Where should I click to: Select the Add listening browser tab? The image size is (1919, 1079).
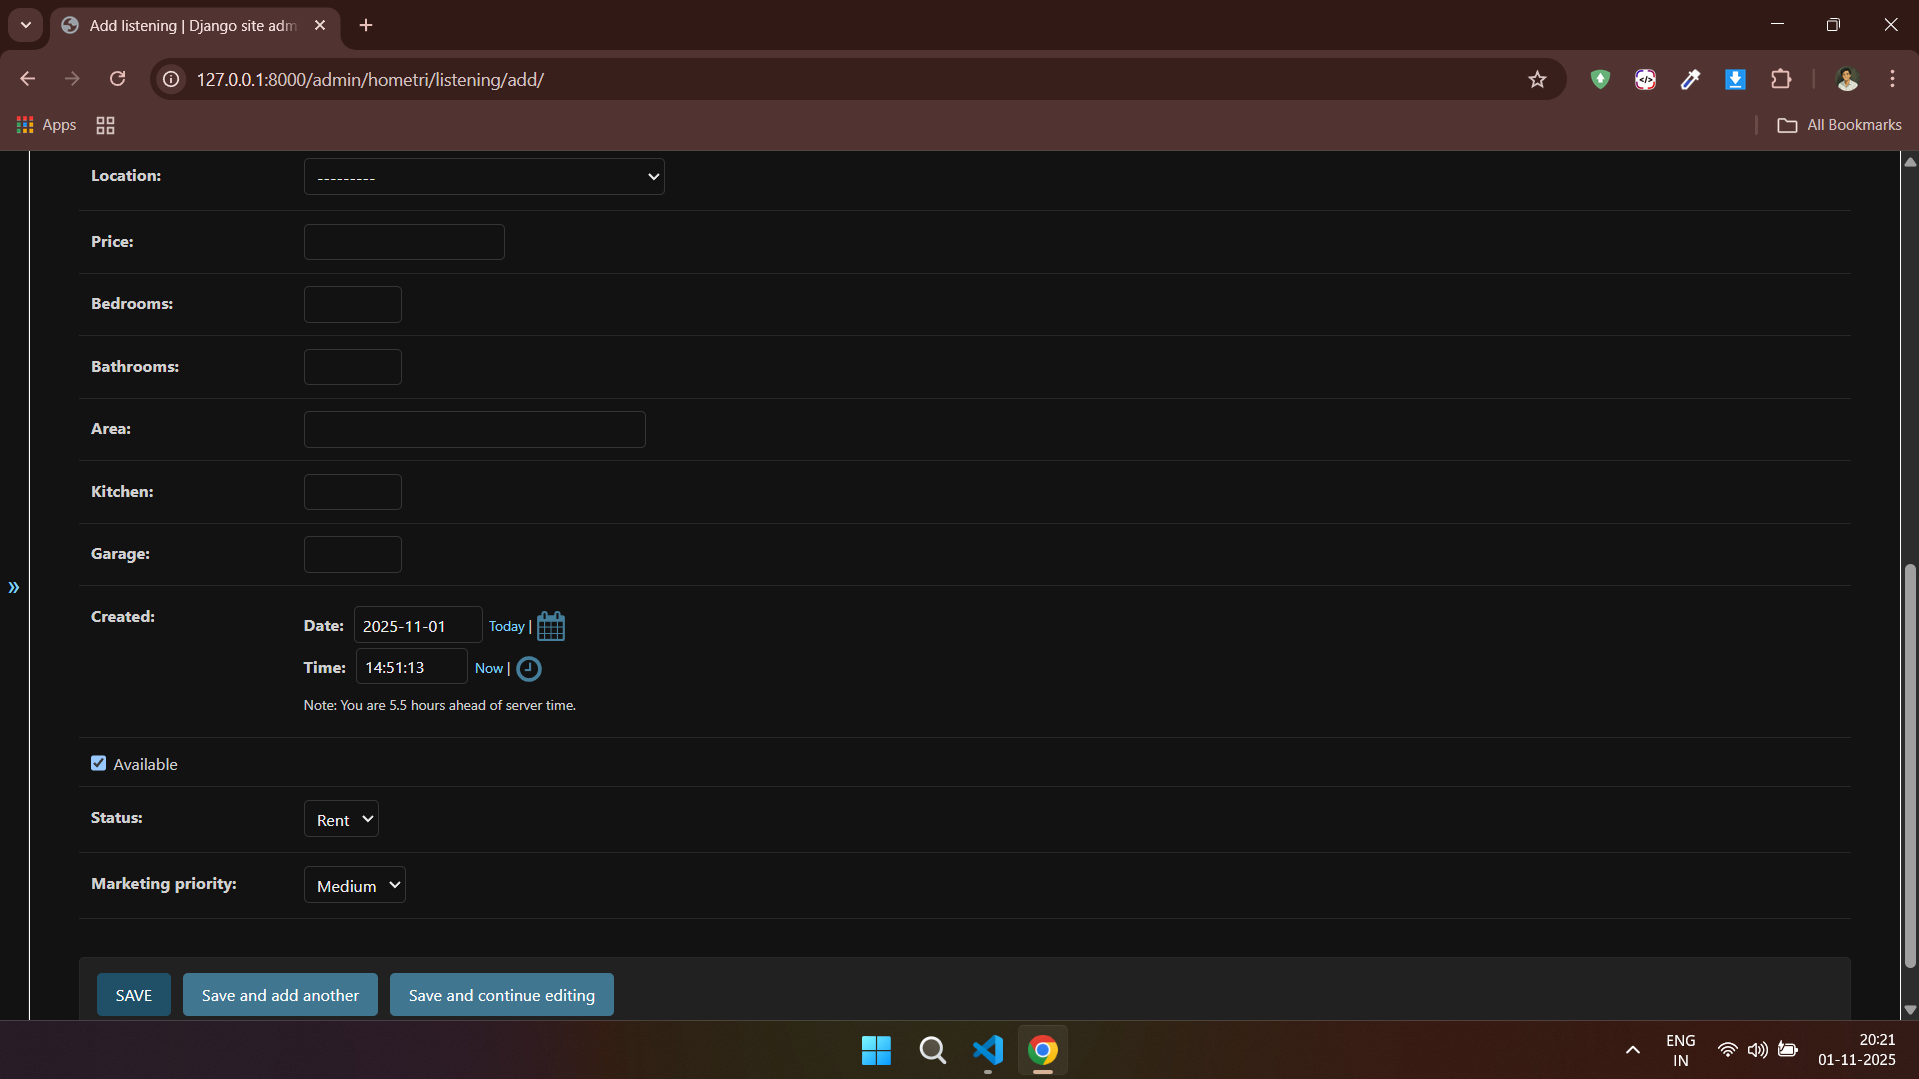coord(195,25)
